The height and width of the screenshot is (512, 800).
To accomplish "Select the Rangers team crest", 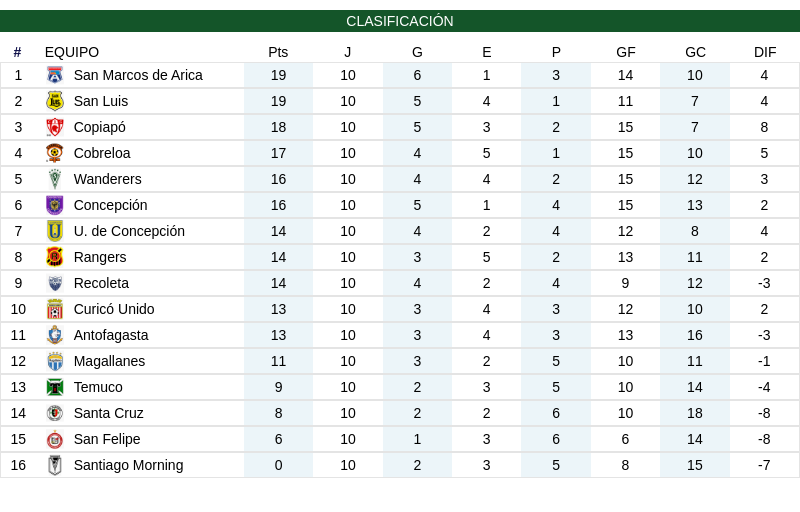I will (x=55, y=258).
